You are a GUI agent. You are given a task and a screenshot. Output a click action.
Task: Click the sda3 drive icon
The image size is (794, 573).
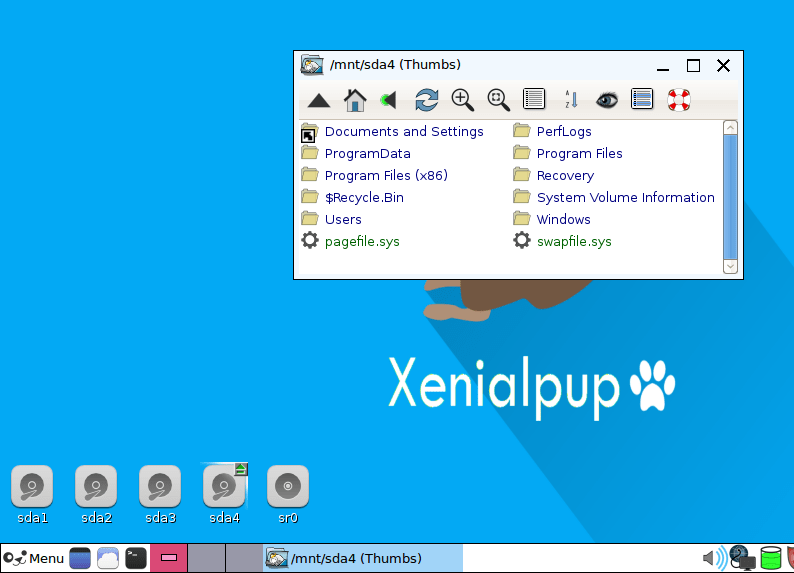[160, 486]
